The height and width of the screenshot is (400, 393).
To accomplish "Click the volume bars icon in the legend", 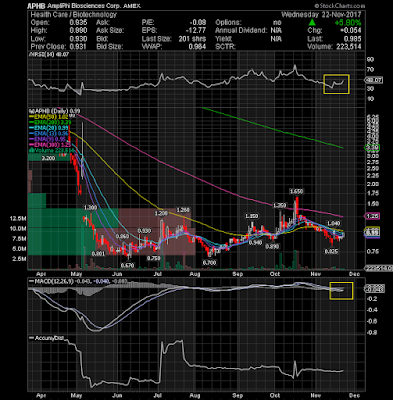I will [30, 150].
